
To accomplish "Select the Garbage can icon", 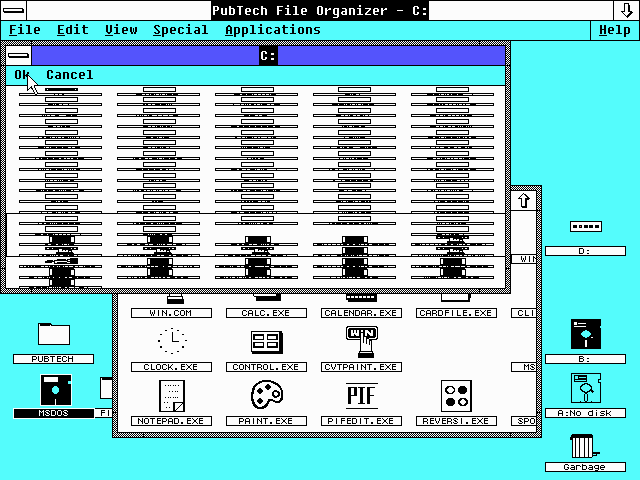I will (584, 446).
